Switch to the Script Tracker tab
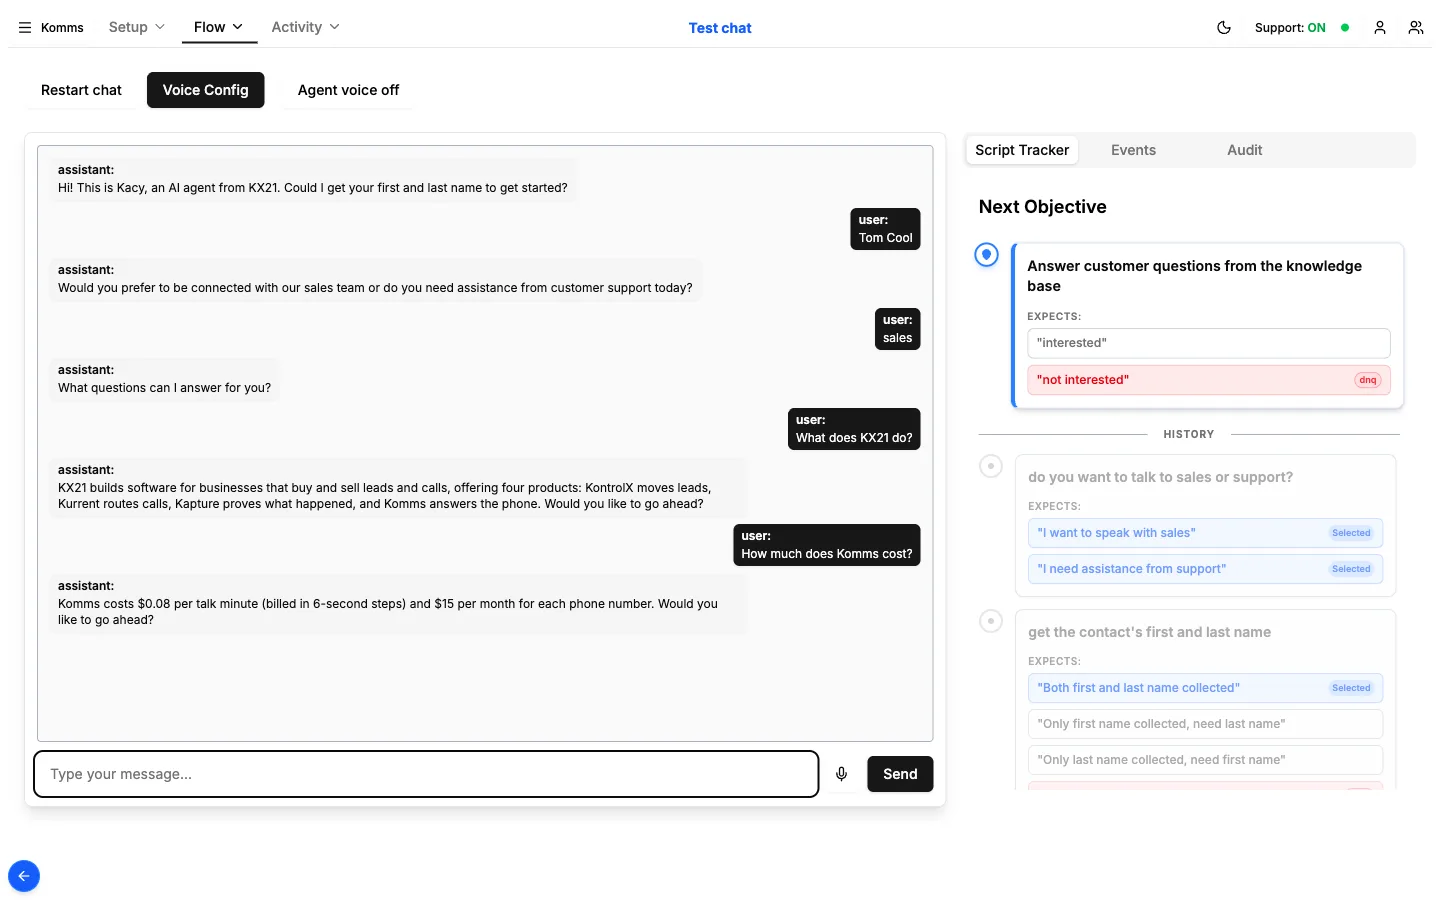The height and width of the screenshot is (900, 1440). tap(1022, 150)
